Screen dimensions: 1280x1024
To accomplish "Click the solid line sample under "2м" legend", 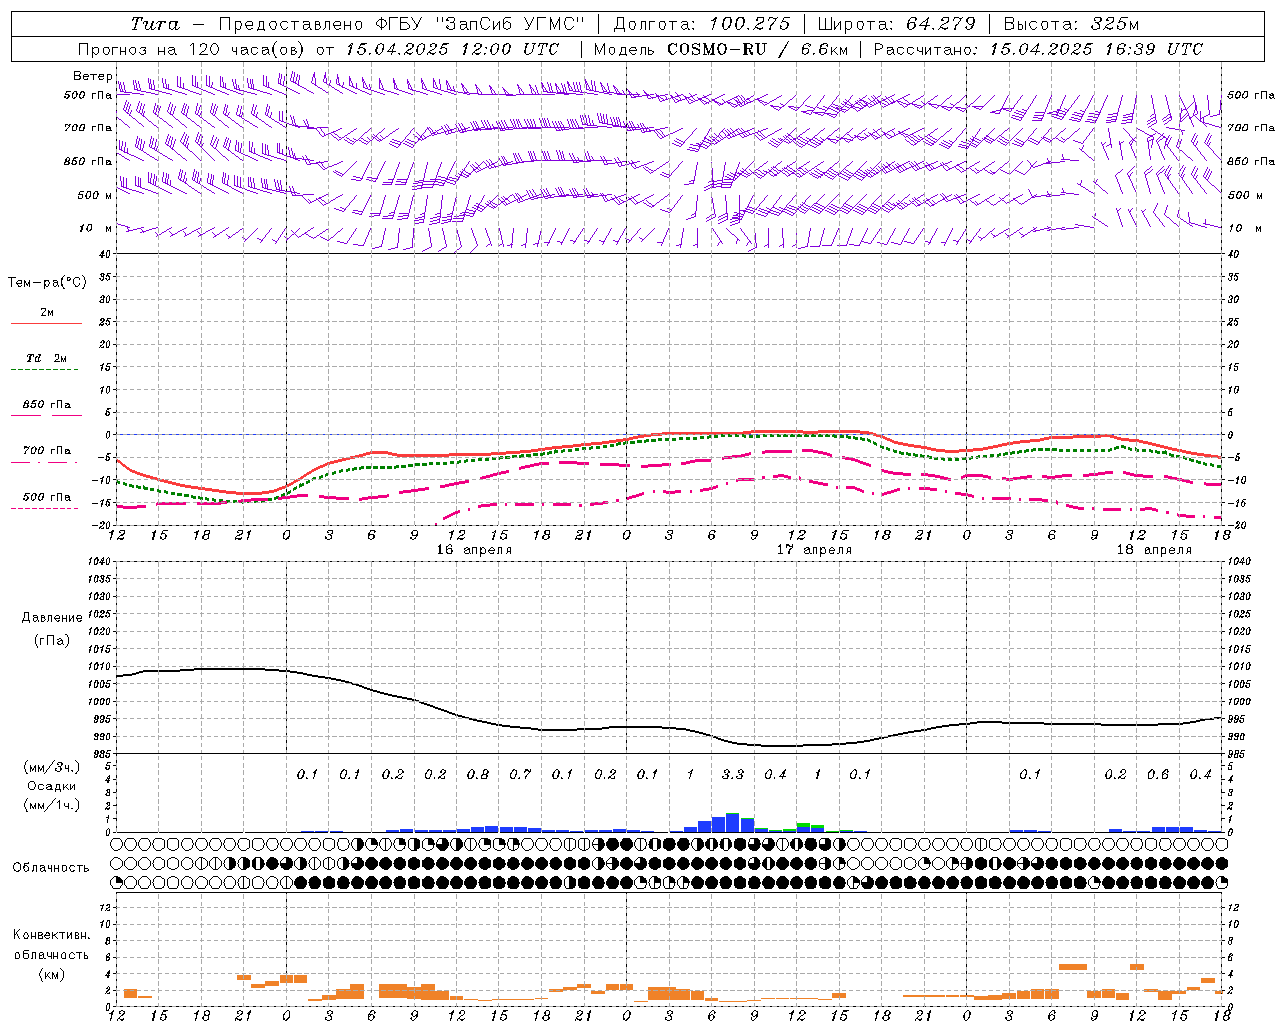I will tap(46, 324).
